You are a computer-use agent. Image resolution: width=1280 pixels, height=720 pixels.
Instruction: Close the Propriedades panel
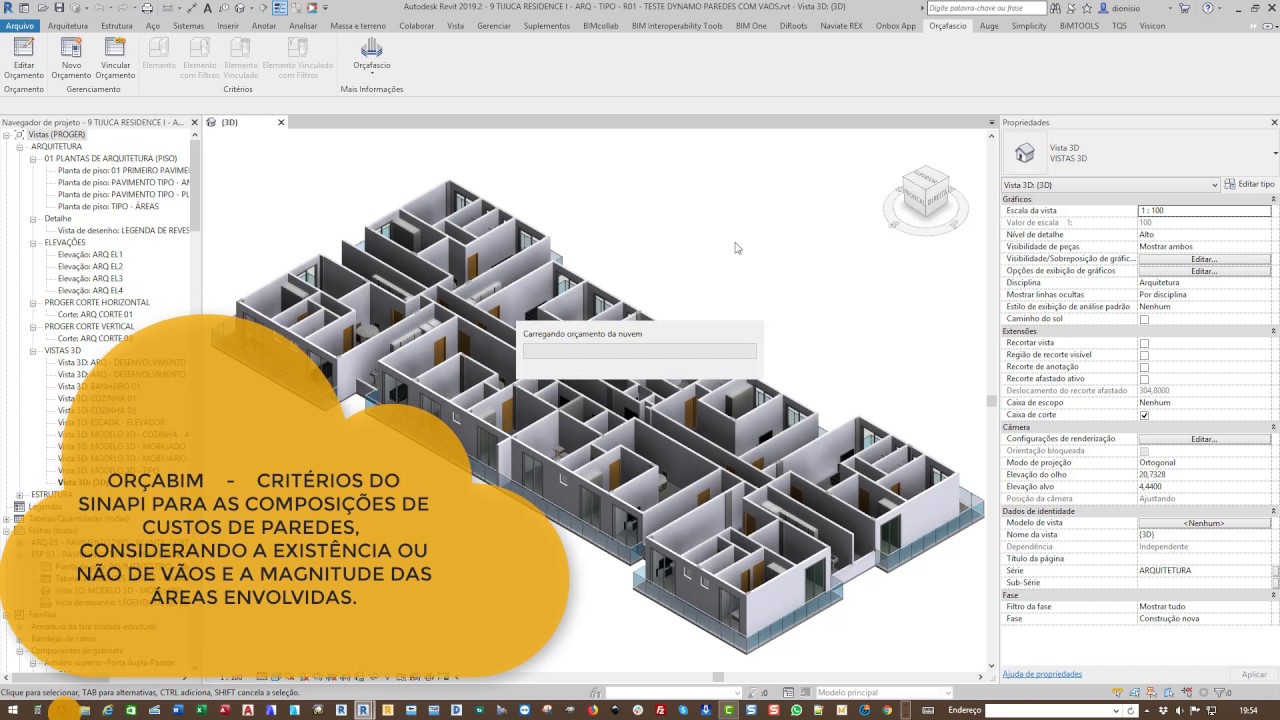(x=1274, y=122)
